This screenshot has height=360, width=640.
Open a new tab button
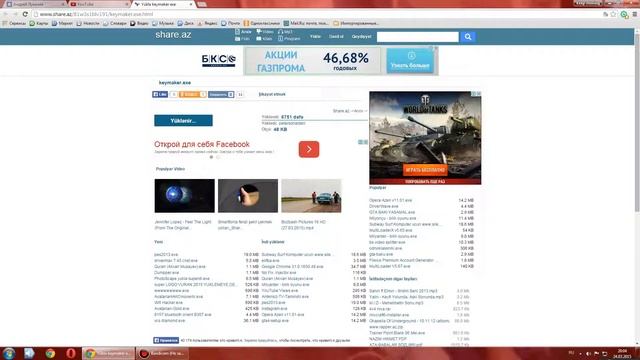[x=201, y=4]
